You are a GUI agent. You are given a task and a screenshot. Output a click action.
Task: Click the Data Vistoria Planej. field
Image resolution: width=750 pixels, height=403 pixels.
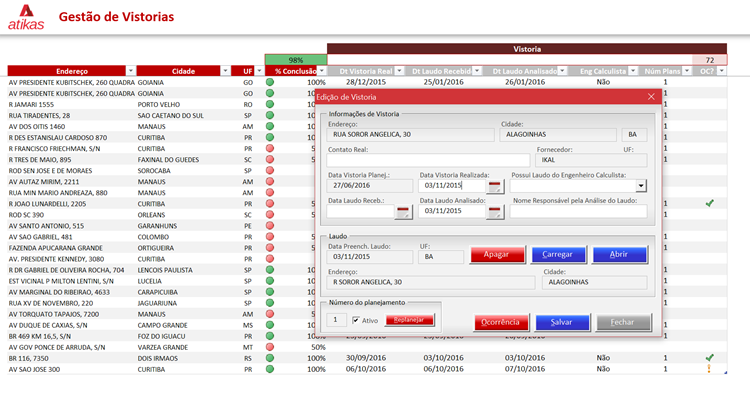[370, 185]
